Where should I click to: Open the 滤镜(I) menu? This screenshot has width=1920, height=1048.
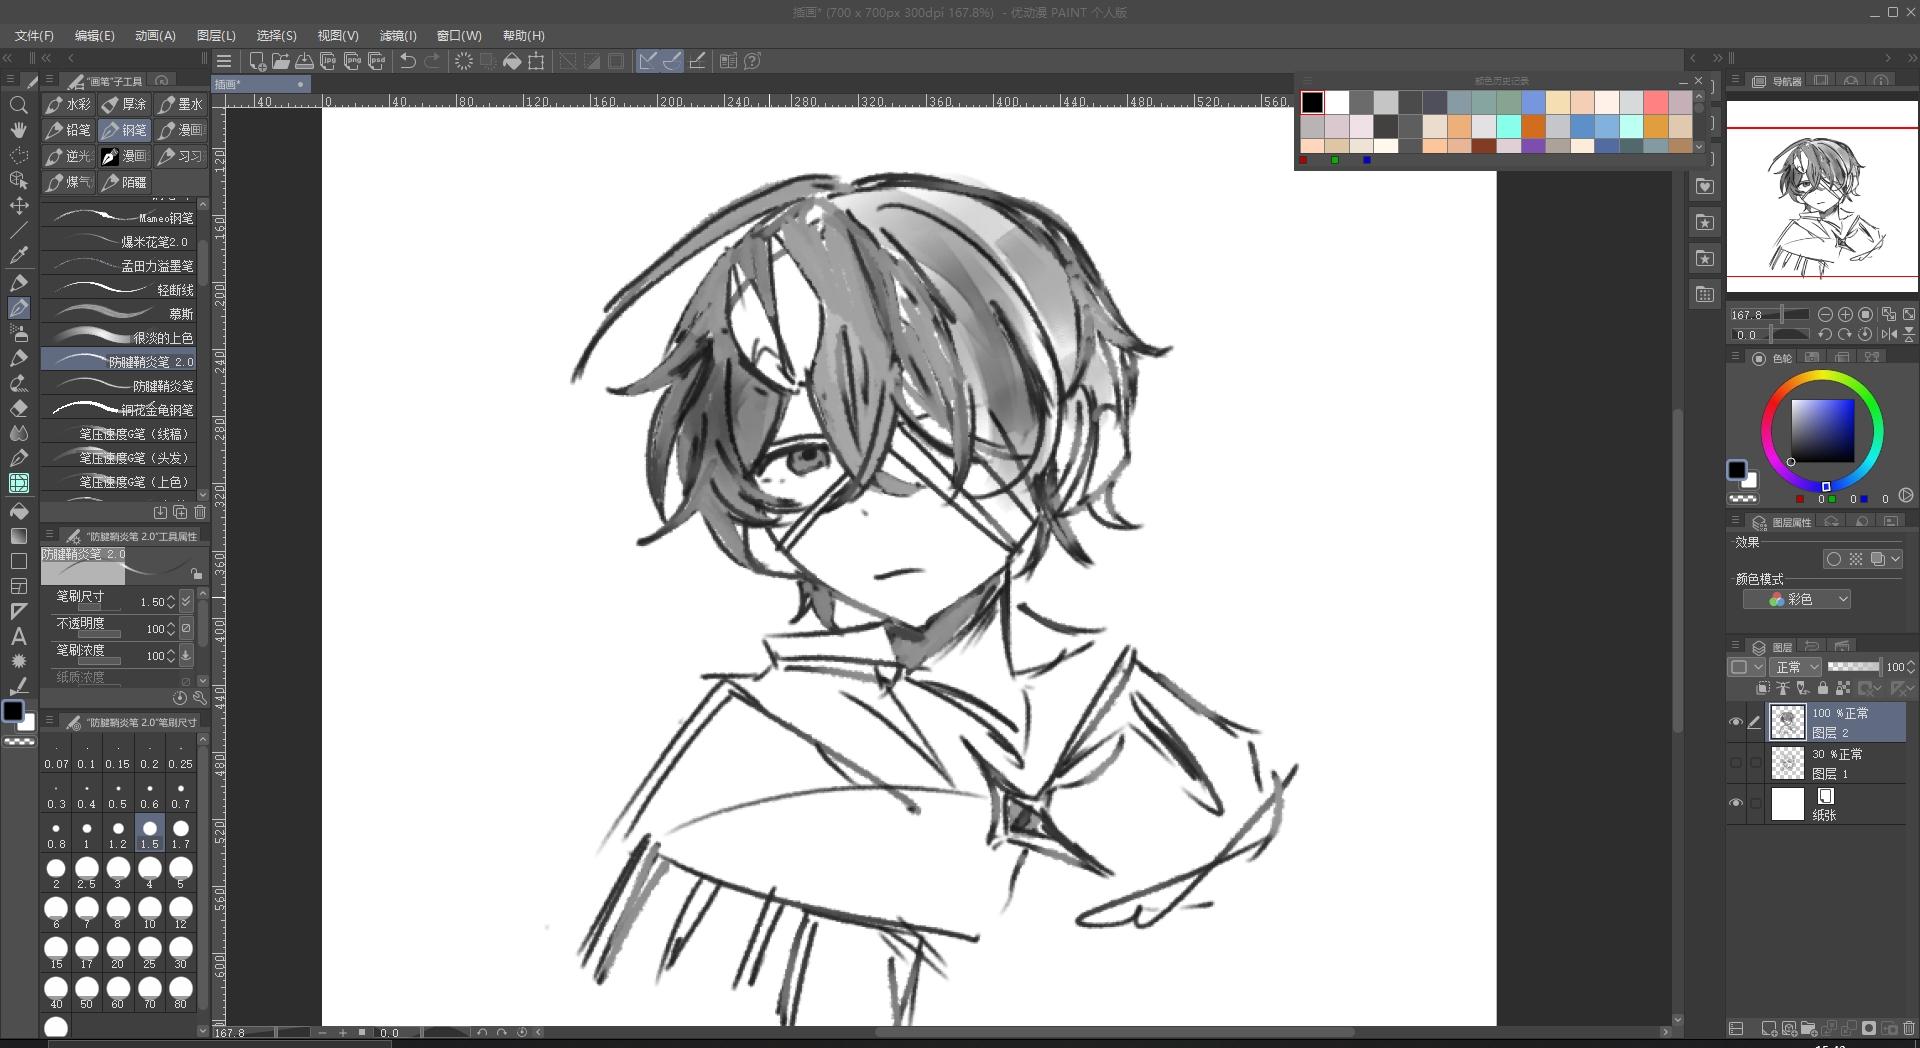pos(397,35)
